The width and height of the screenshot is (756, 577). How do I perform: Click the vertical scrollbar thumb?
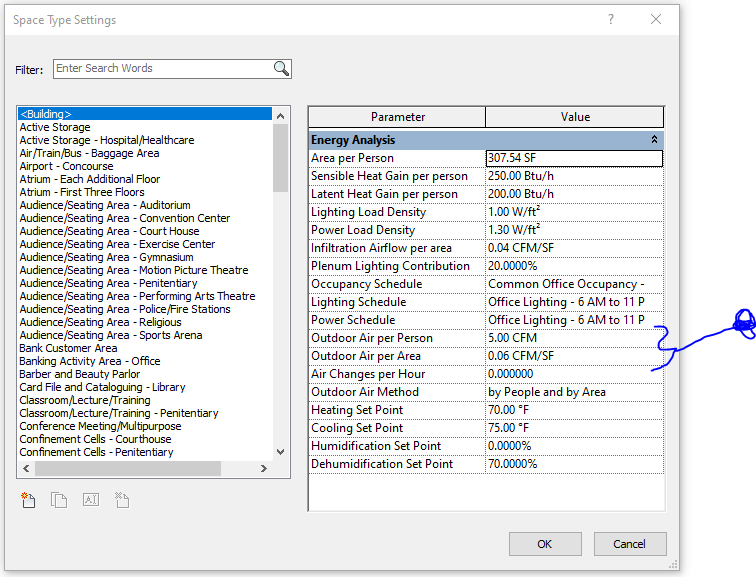point(280,158)
